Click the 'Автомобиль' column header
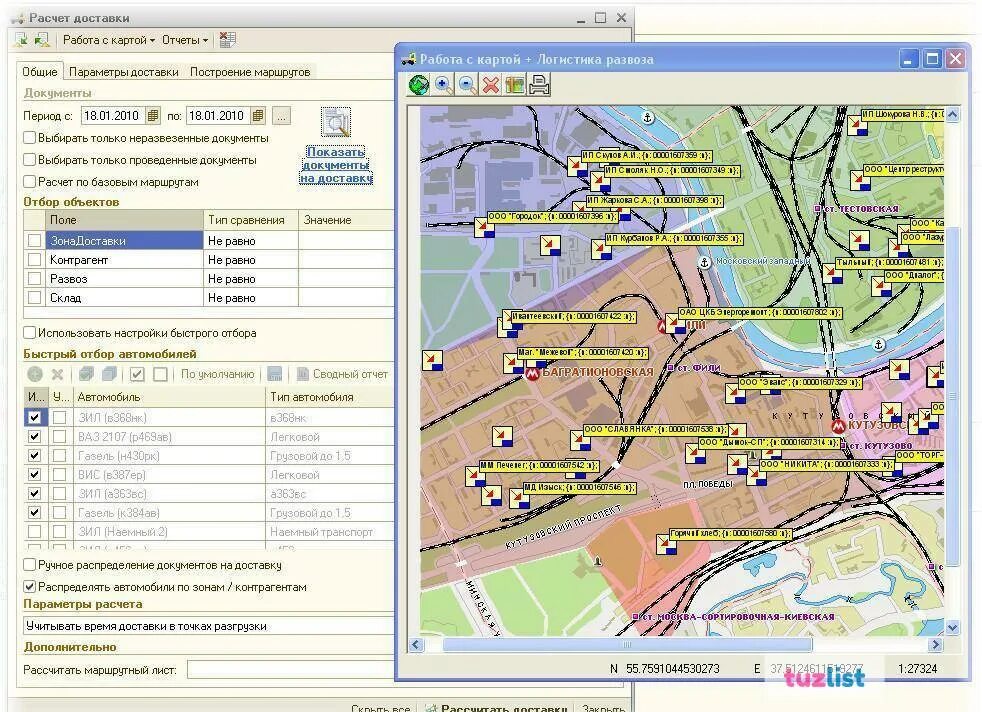This screenshot has width=982, height=712. pos(169,397)
